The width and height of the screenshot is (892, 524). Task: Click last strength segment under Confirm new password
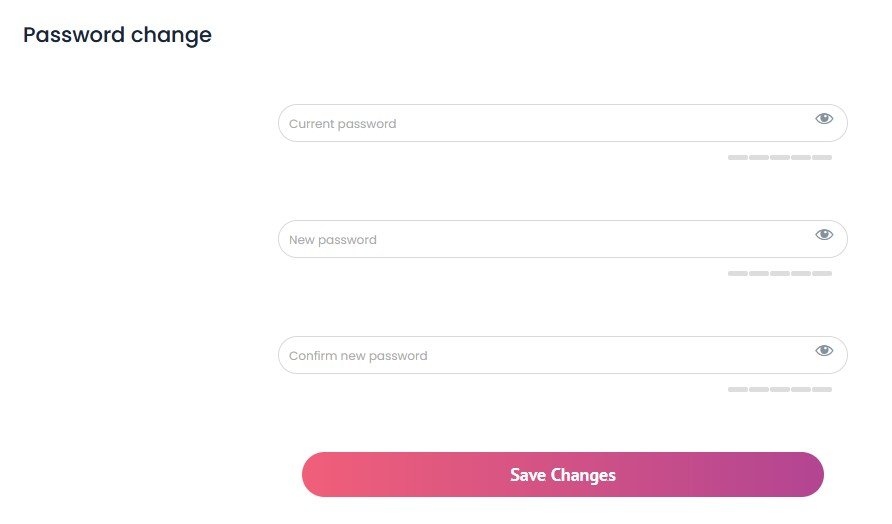[x=822, y=389]
